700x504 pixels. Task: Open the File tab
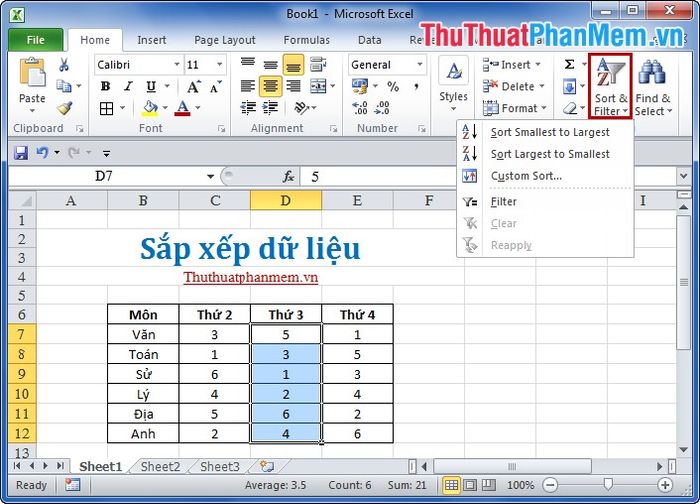point(36,40)
